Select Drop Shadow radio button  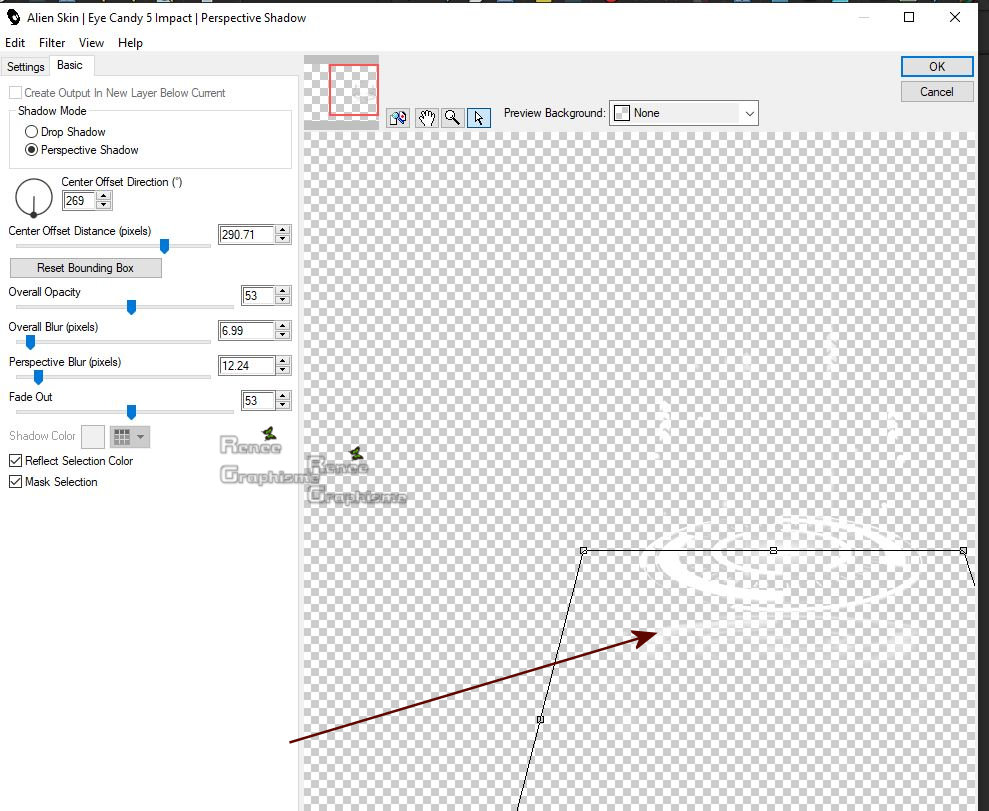click(x=31, y=132)
